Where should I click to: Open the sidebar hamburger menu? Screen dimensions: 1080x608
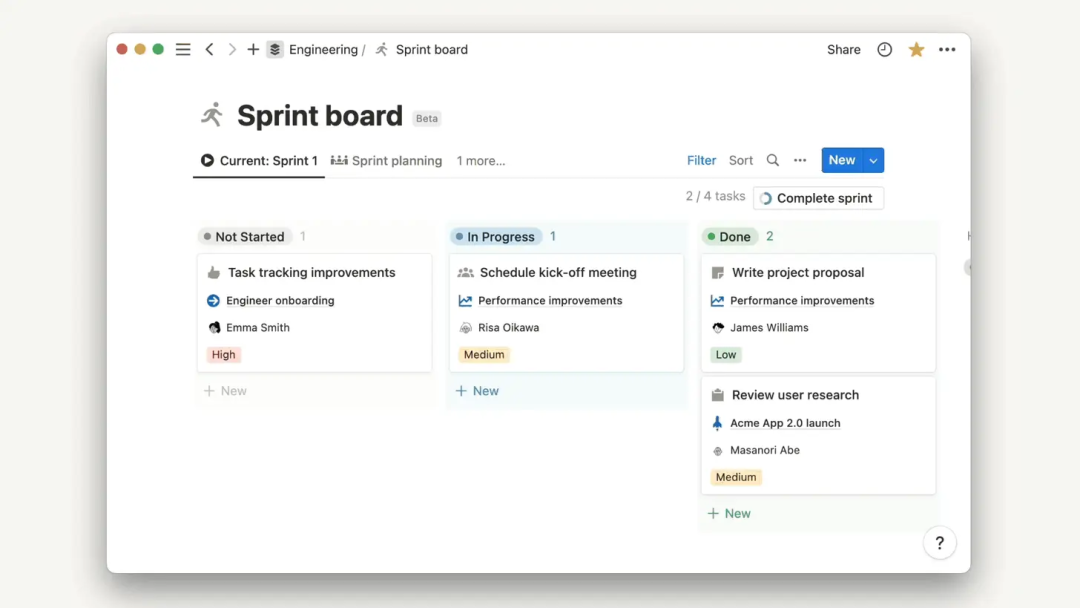click(183, 49)
